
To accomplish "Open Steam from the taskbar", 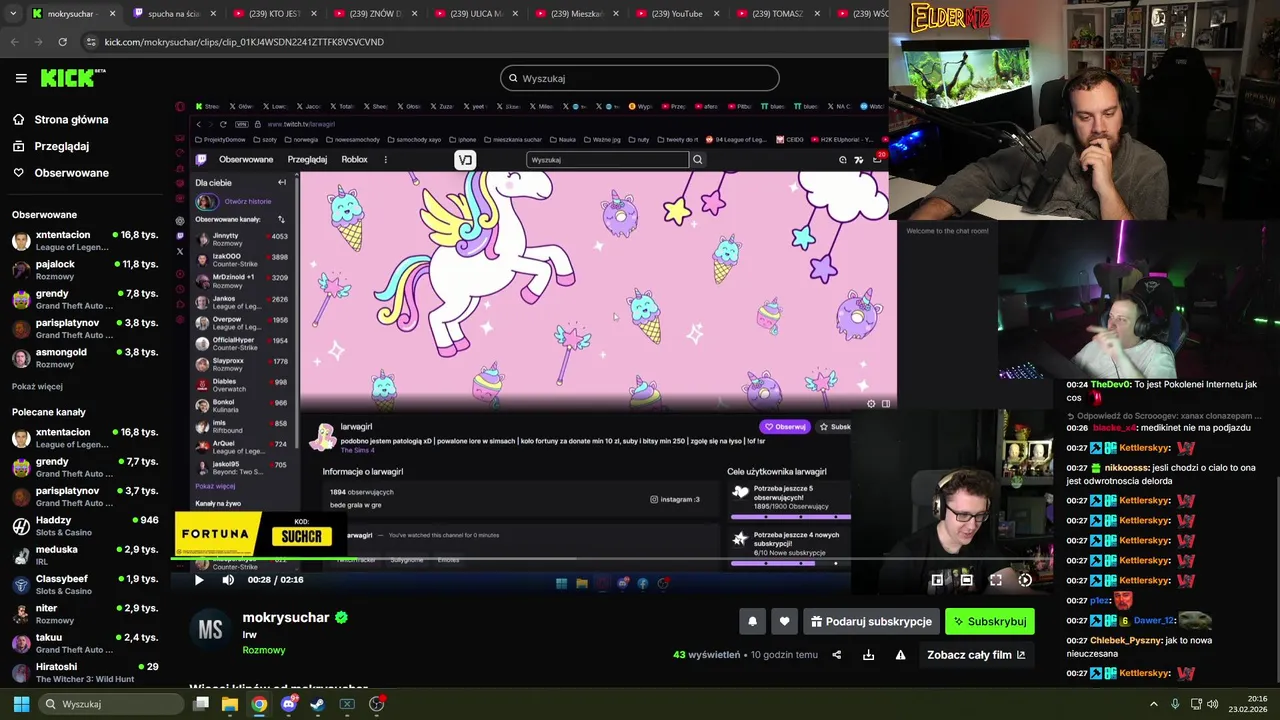I will pyautogui.click(x=318, y=704).
